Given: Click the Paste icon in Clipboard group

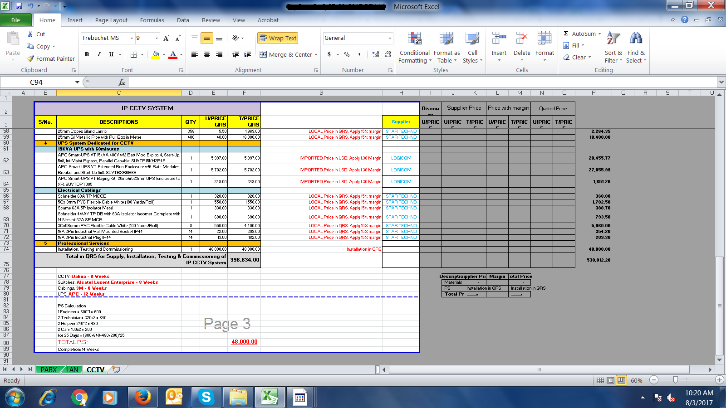Looking at the screenshot, I should click(13, 42).
